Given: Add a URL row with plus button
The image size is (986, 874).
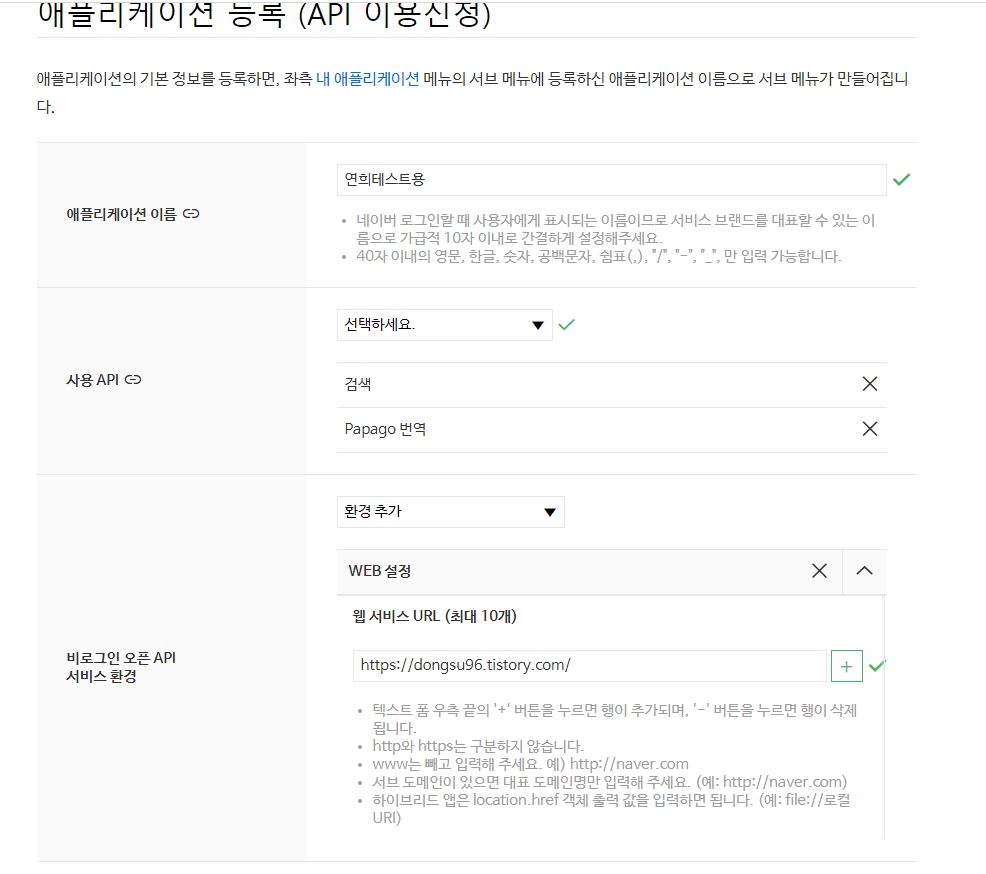Looking at the screenshot, I should click(x=846, y=666).
